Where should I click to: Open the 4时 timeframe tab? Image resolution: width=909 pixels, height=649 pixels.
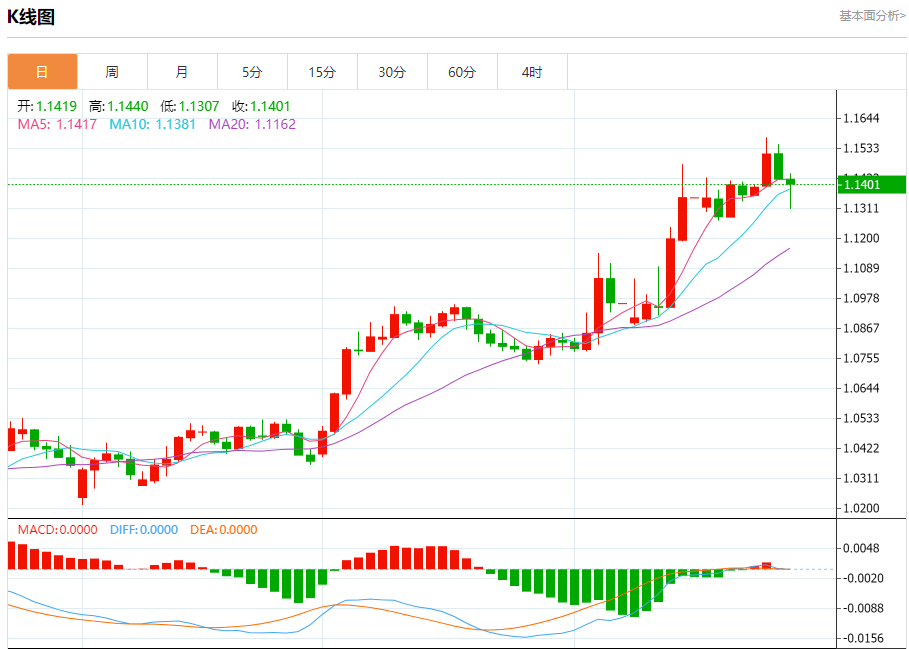[x=533, y=72]
